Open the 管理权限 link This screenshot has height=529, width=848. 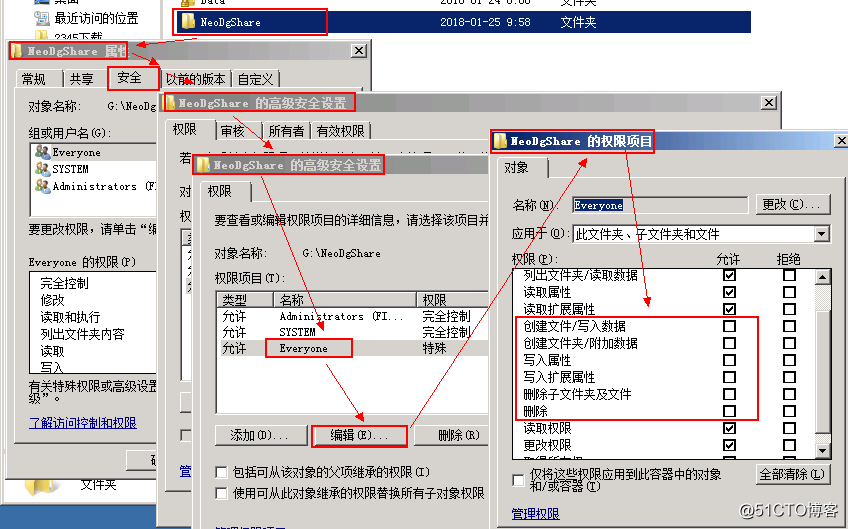coord(535,514)
